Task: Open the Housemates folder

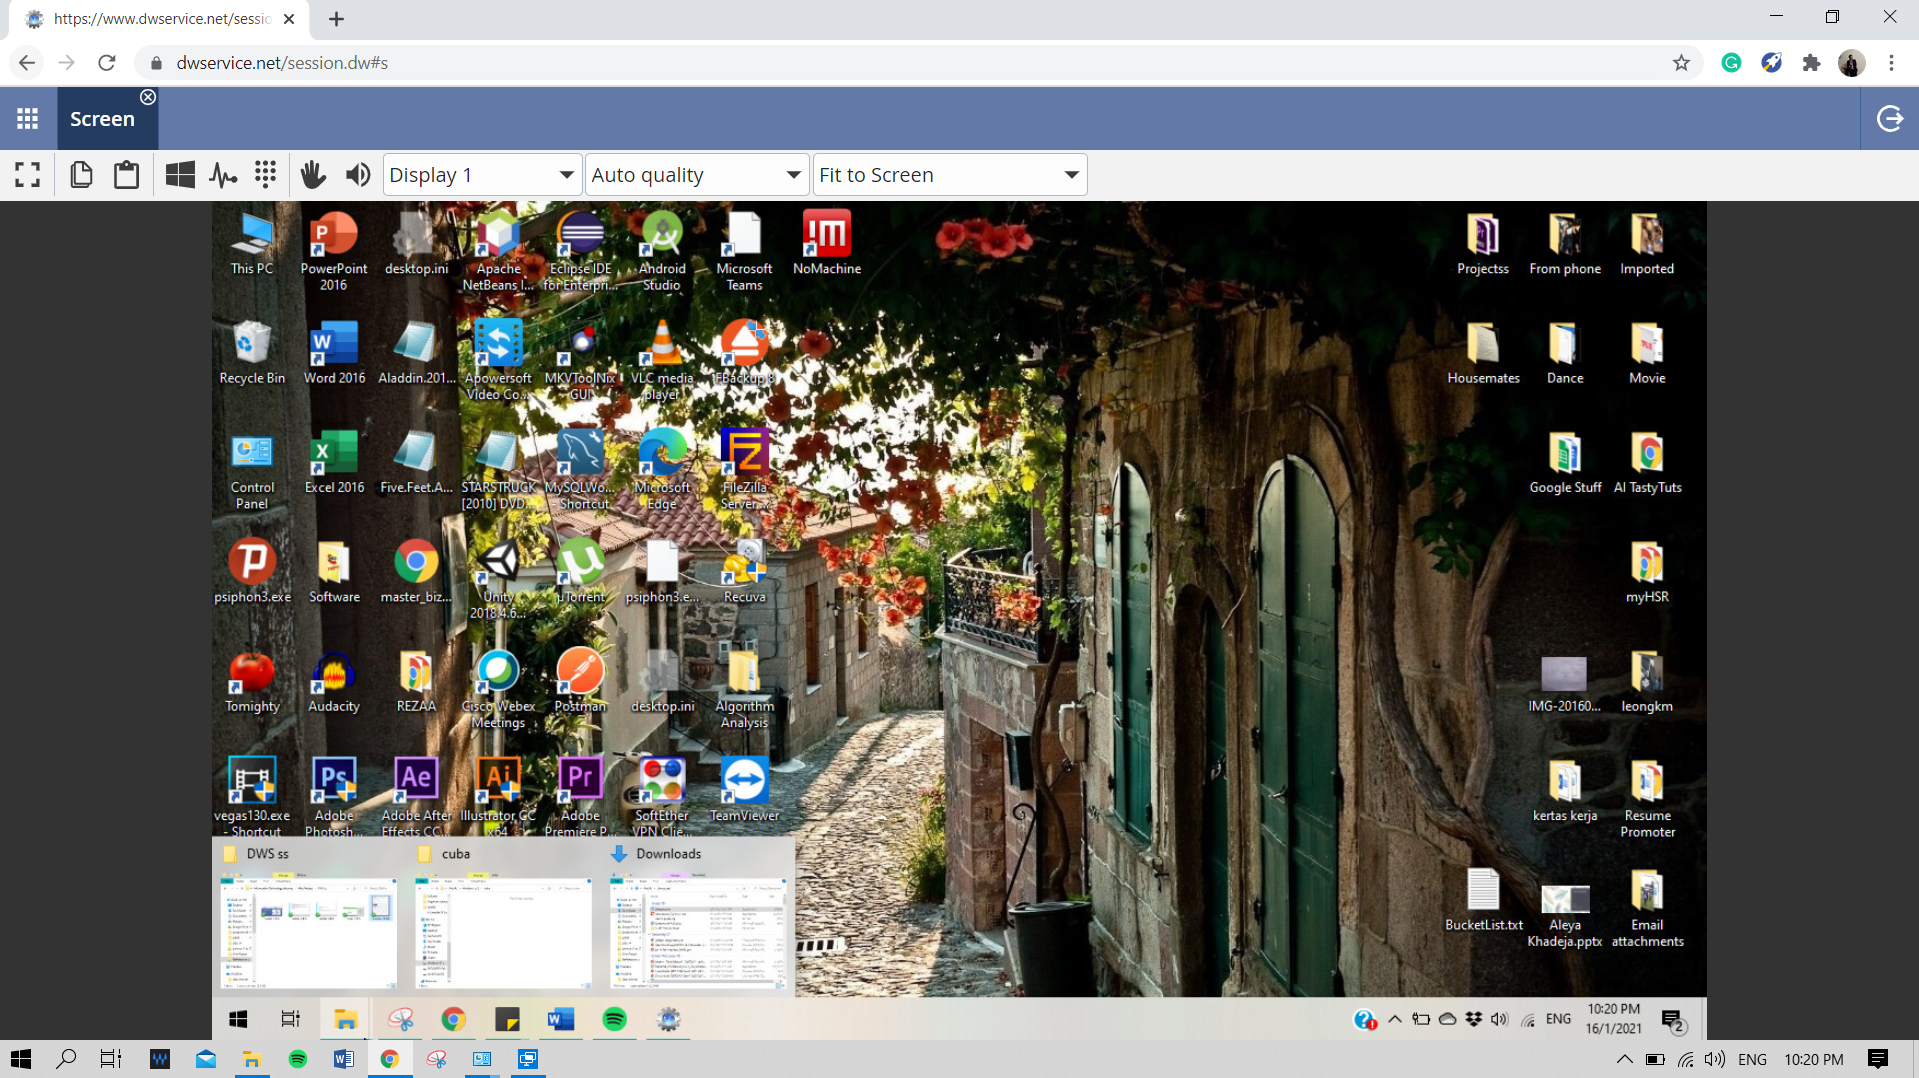Action: point(1483,352)
